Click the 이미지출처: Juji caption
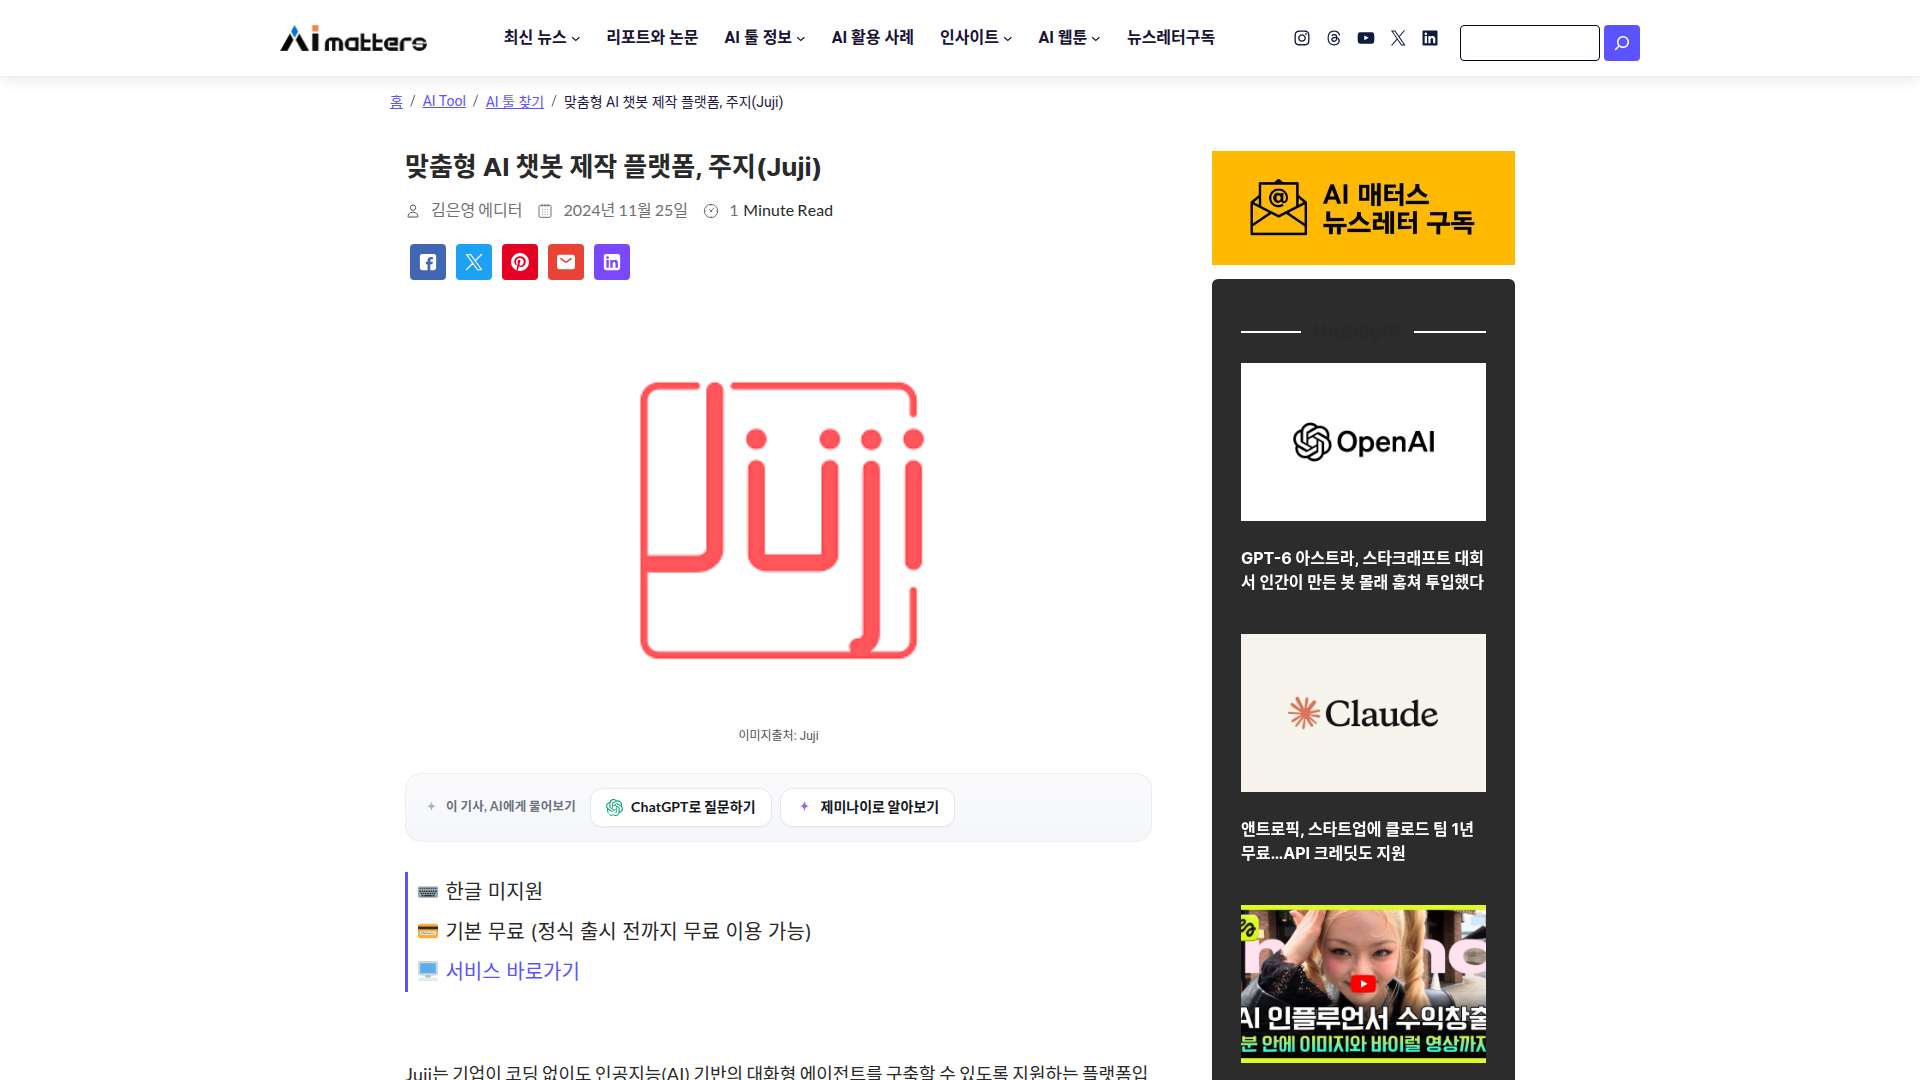 [x=778, y=735]
